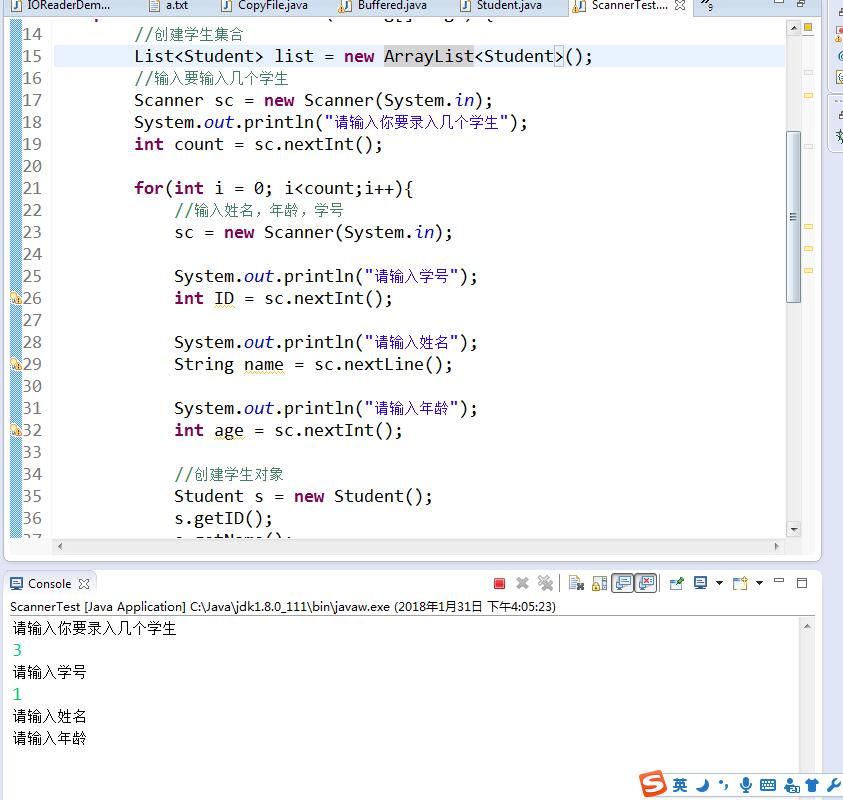Click comment '//创建学生对象' on line 34

[229, 474]
